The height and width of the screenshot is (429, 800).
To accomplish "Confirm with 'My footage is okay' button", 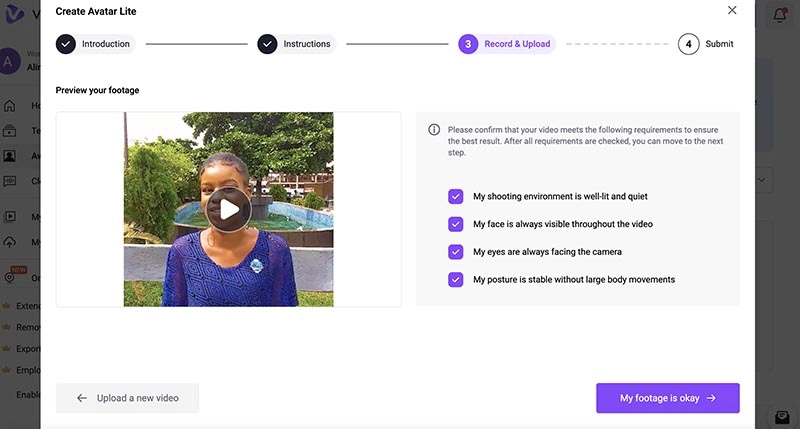I will (667, 398).
